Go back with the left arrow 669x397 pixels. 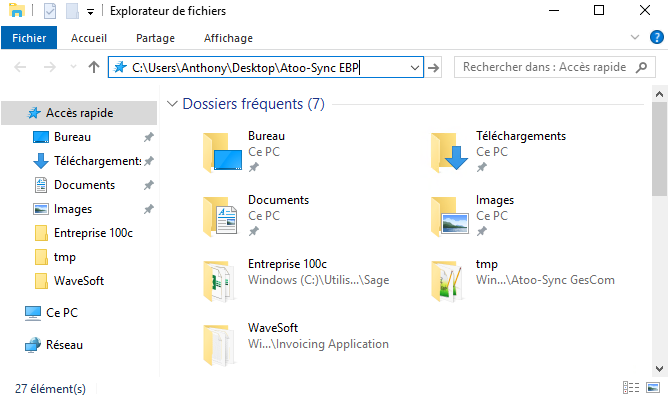tap(20, 67)
